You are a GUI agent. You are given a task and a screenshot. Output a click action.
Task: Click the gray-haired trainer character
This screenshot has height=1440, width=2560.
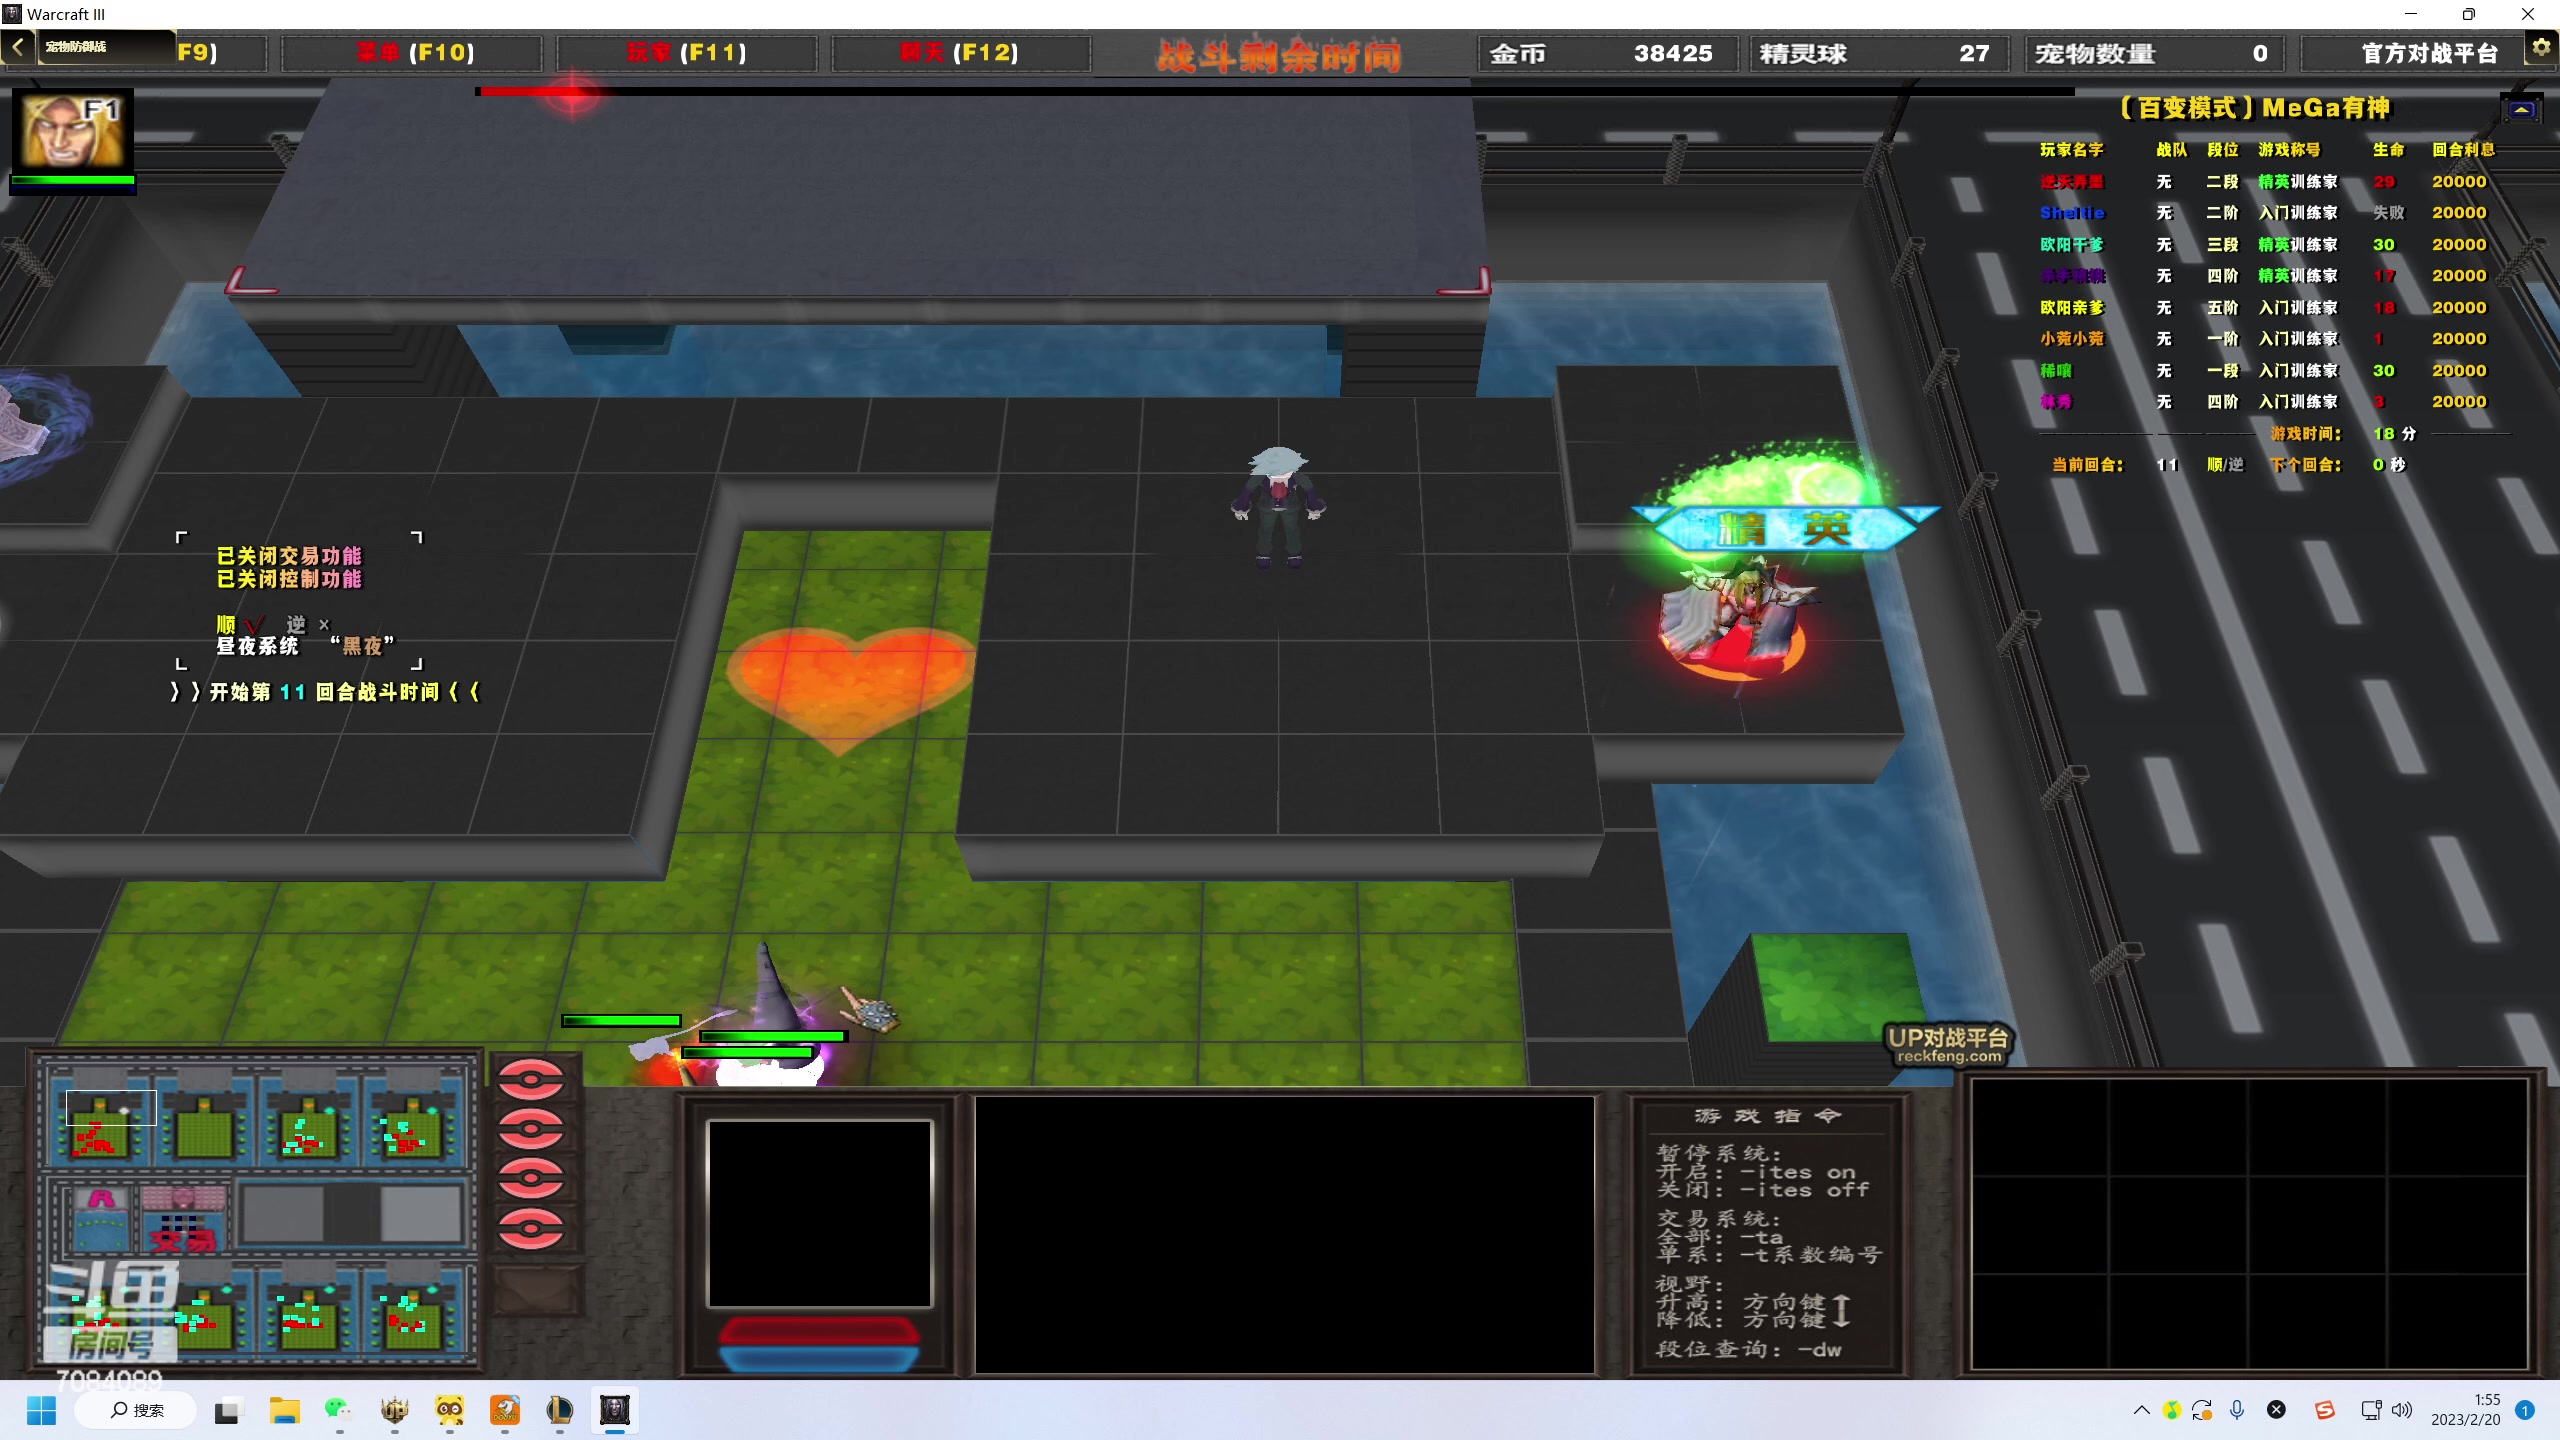[x=1278, y=507]
